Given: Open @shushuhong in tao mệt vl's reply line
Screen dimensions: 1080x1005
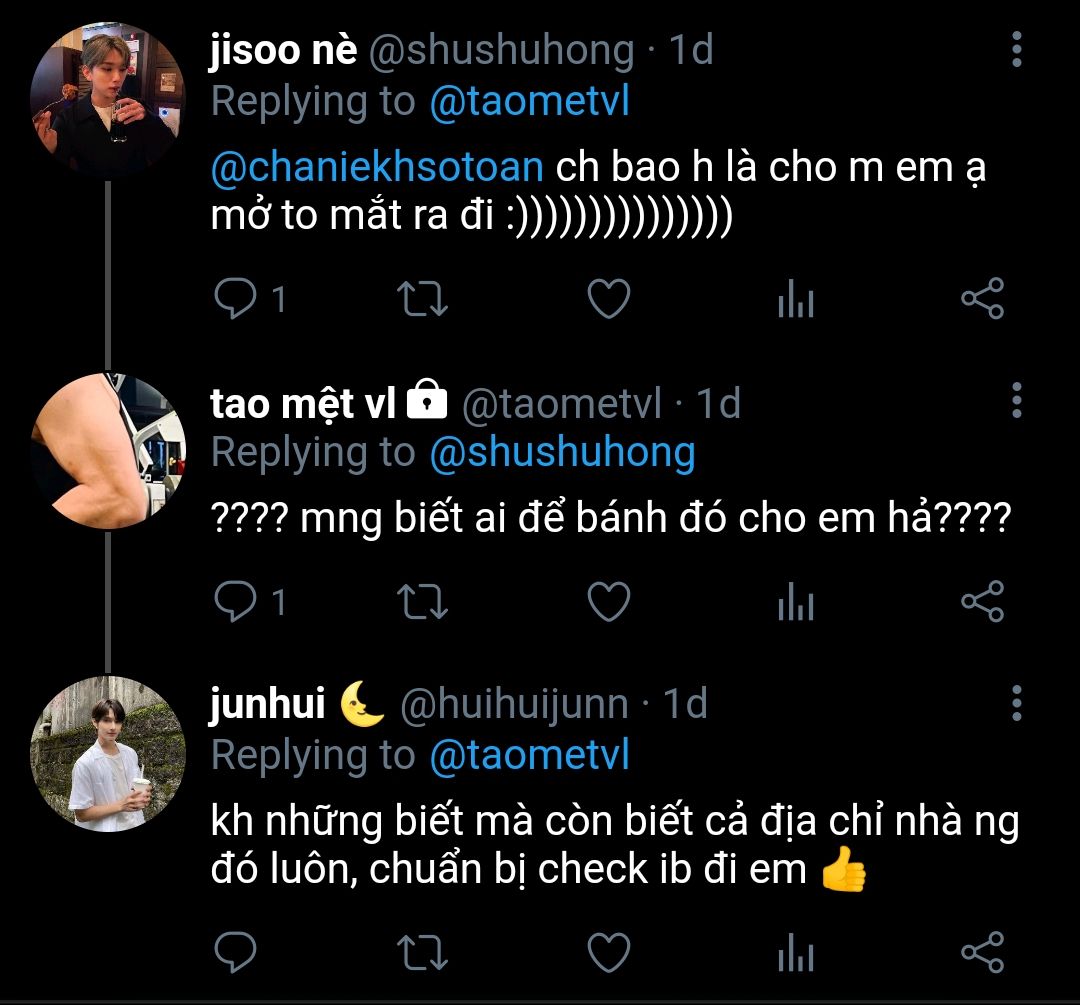Looking at the screenshot, I should coord(562,453).
